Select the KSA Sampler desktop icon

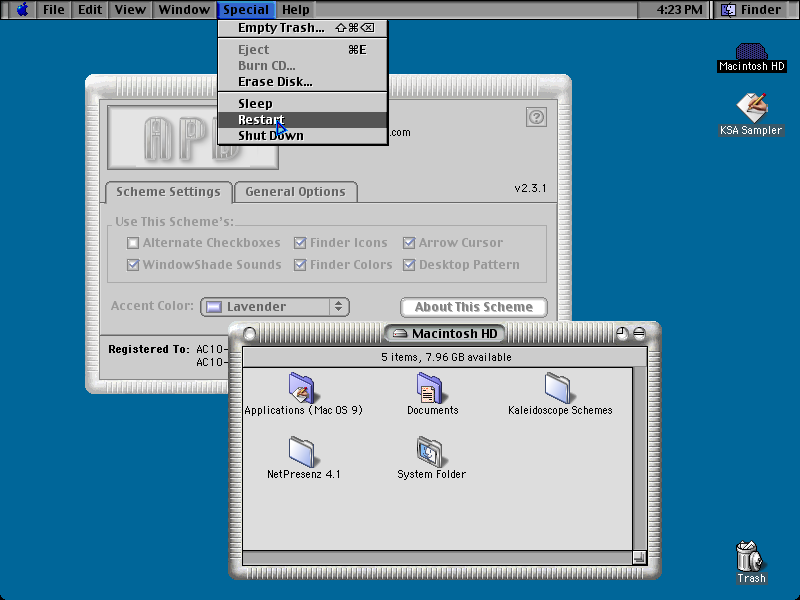752,107
